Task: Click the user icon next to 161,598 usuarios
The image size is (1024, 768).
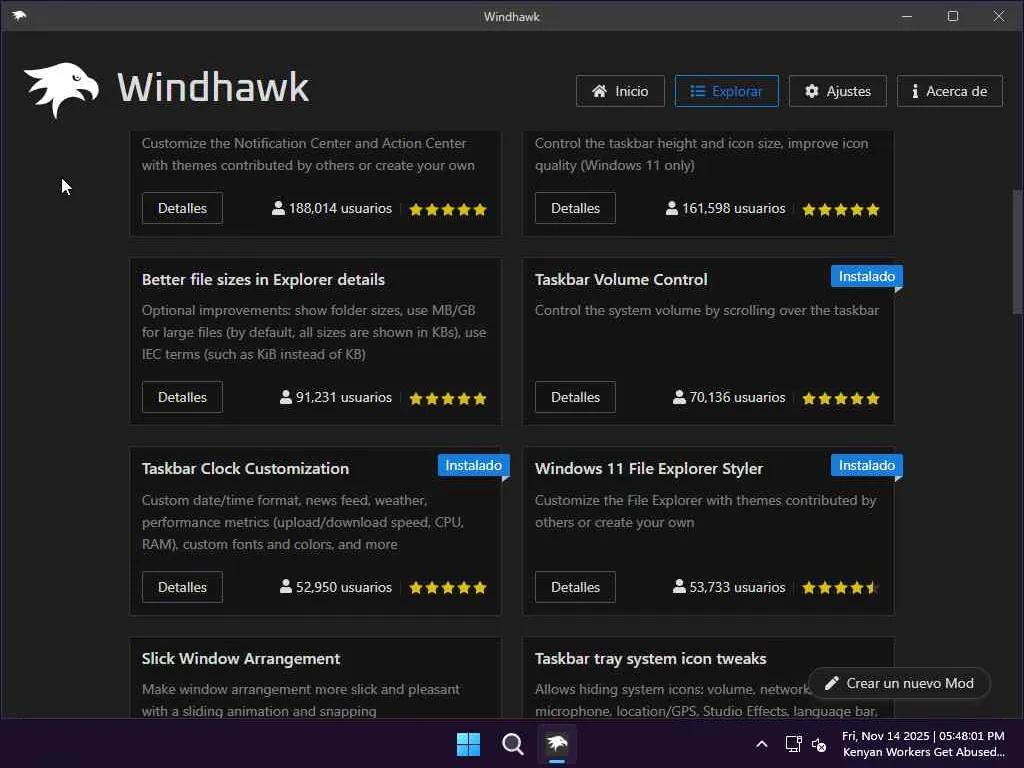Action: [x=672, y=208]
